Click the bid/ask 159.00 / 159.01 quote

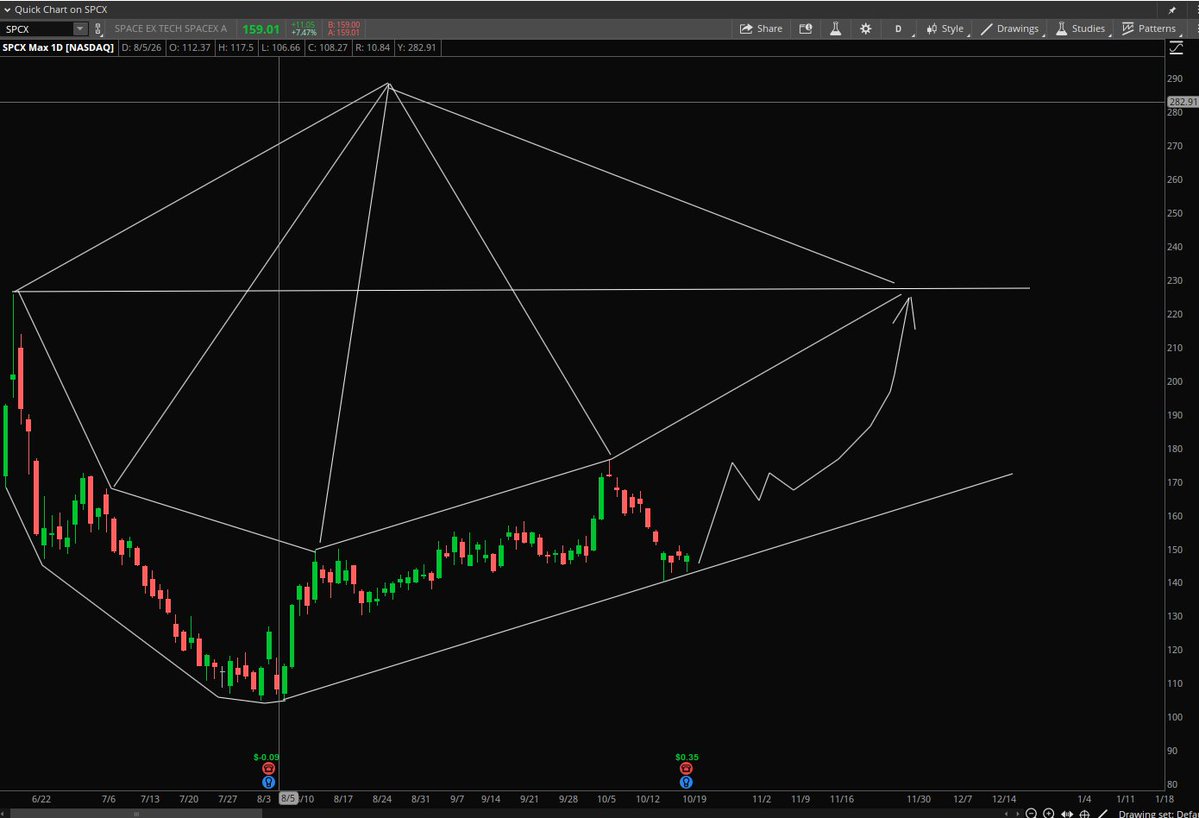pyautogui.click(x=343, y=29)
